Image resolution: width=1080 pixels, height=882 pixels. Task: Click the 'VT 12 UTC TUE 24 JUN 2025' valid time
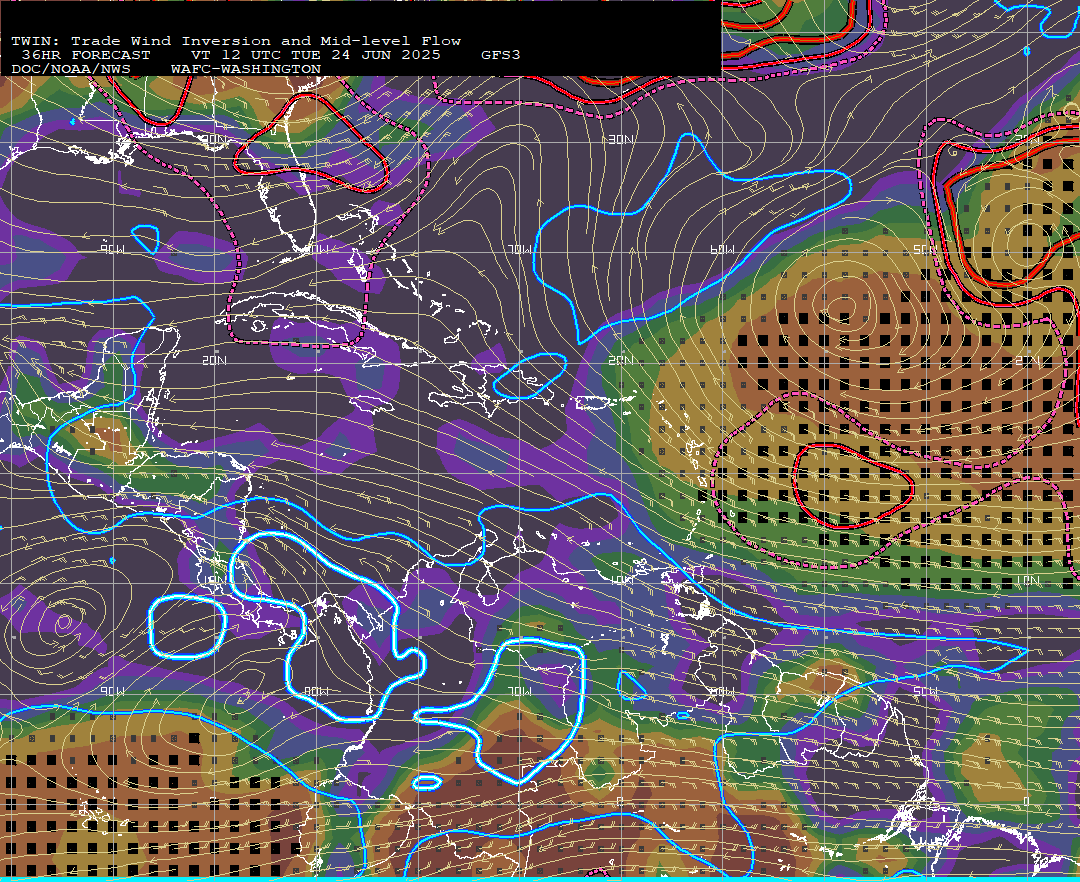pyautogui.click(x=315, y=54)
